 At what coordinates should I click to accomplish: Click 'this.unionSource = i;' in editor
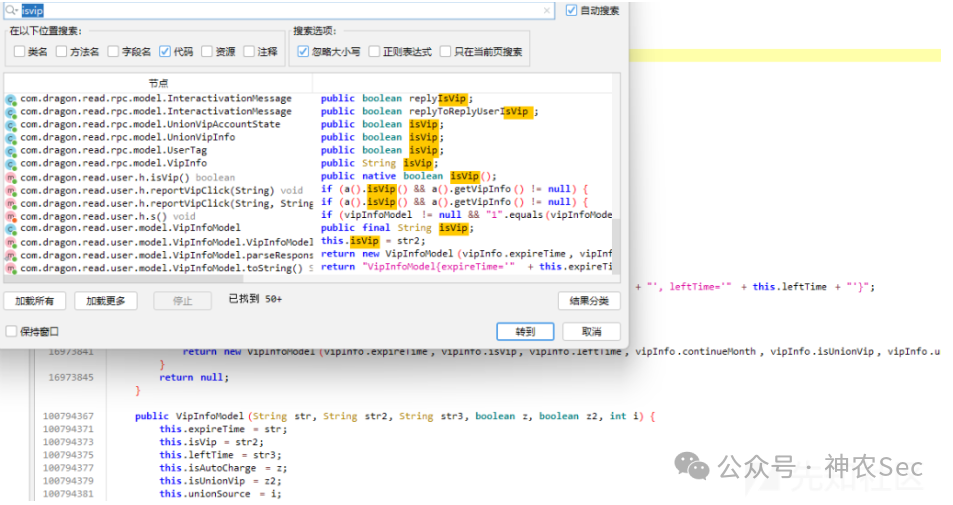tap(220, 494)
